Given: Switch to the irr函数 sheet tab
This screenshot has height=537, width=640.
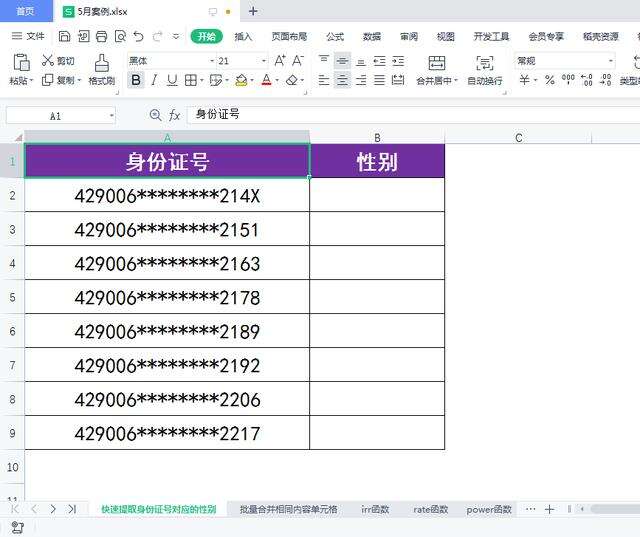Looking at the screenshot, I should (374, 509).
